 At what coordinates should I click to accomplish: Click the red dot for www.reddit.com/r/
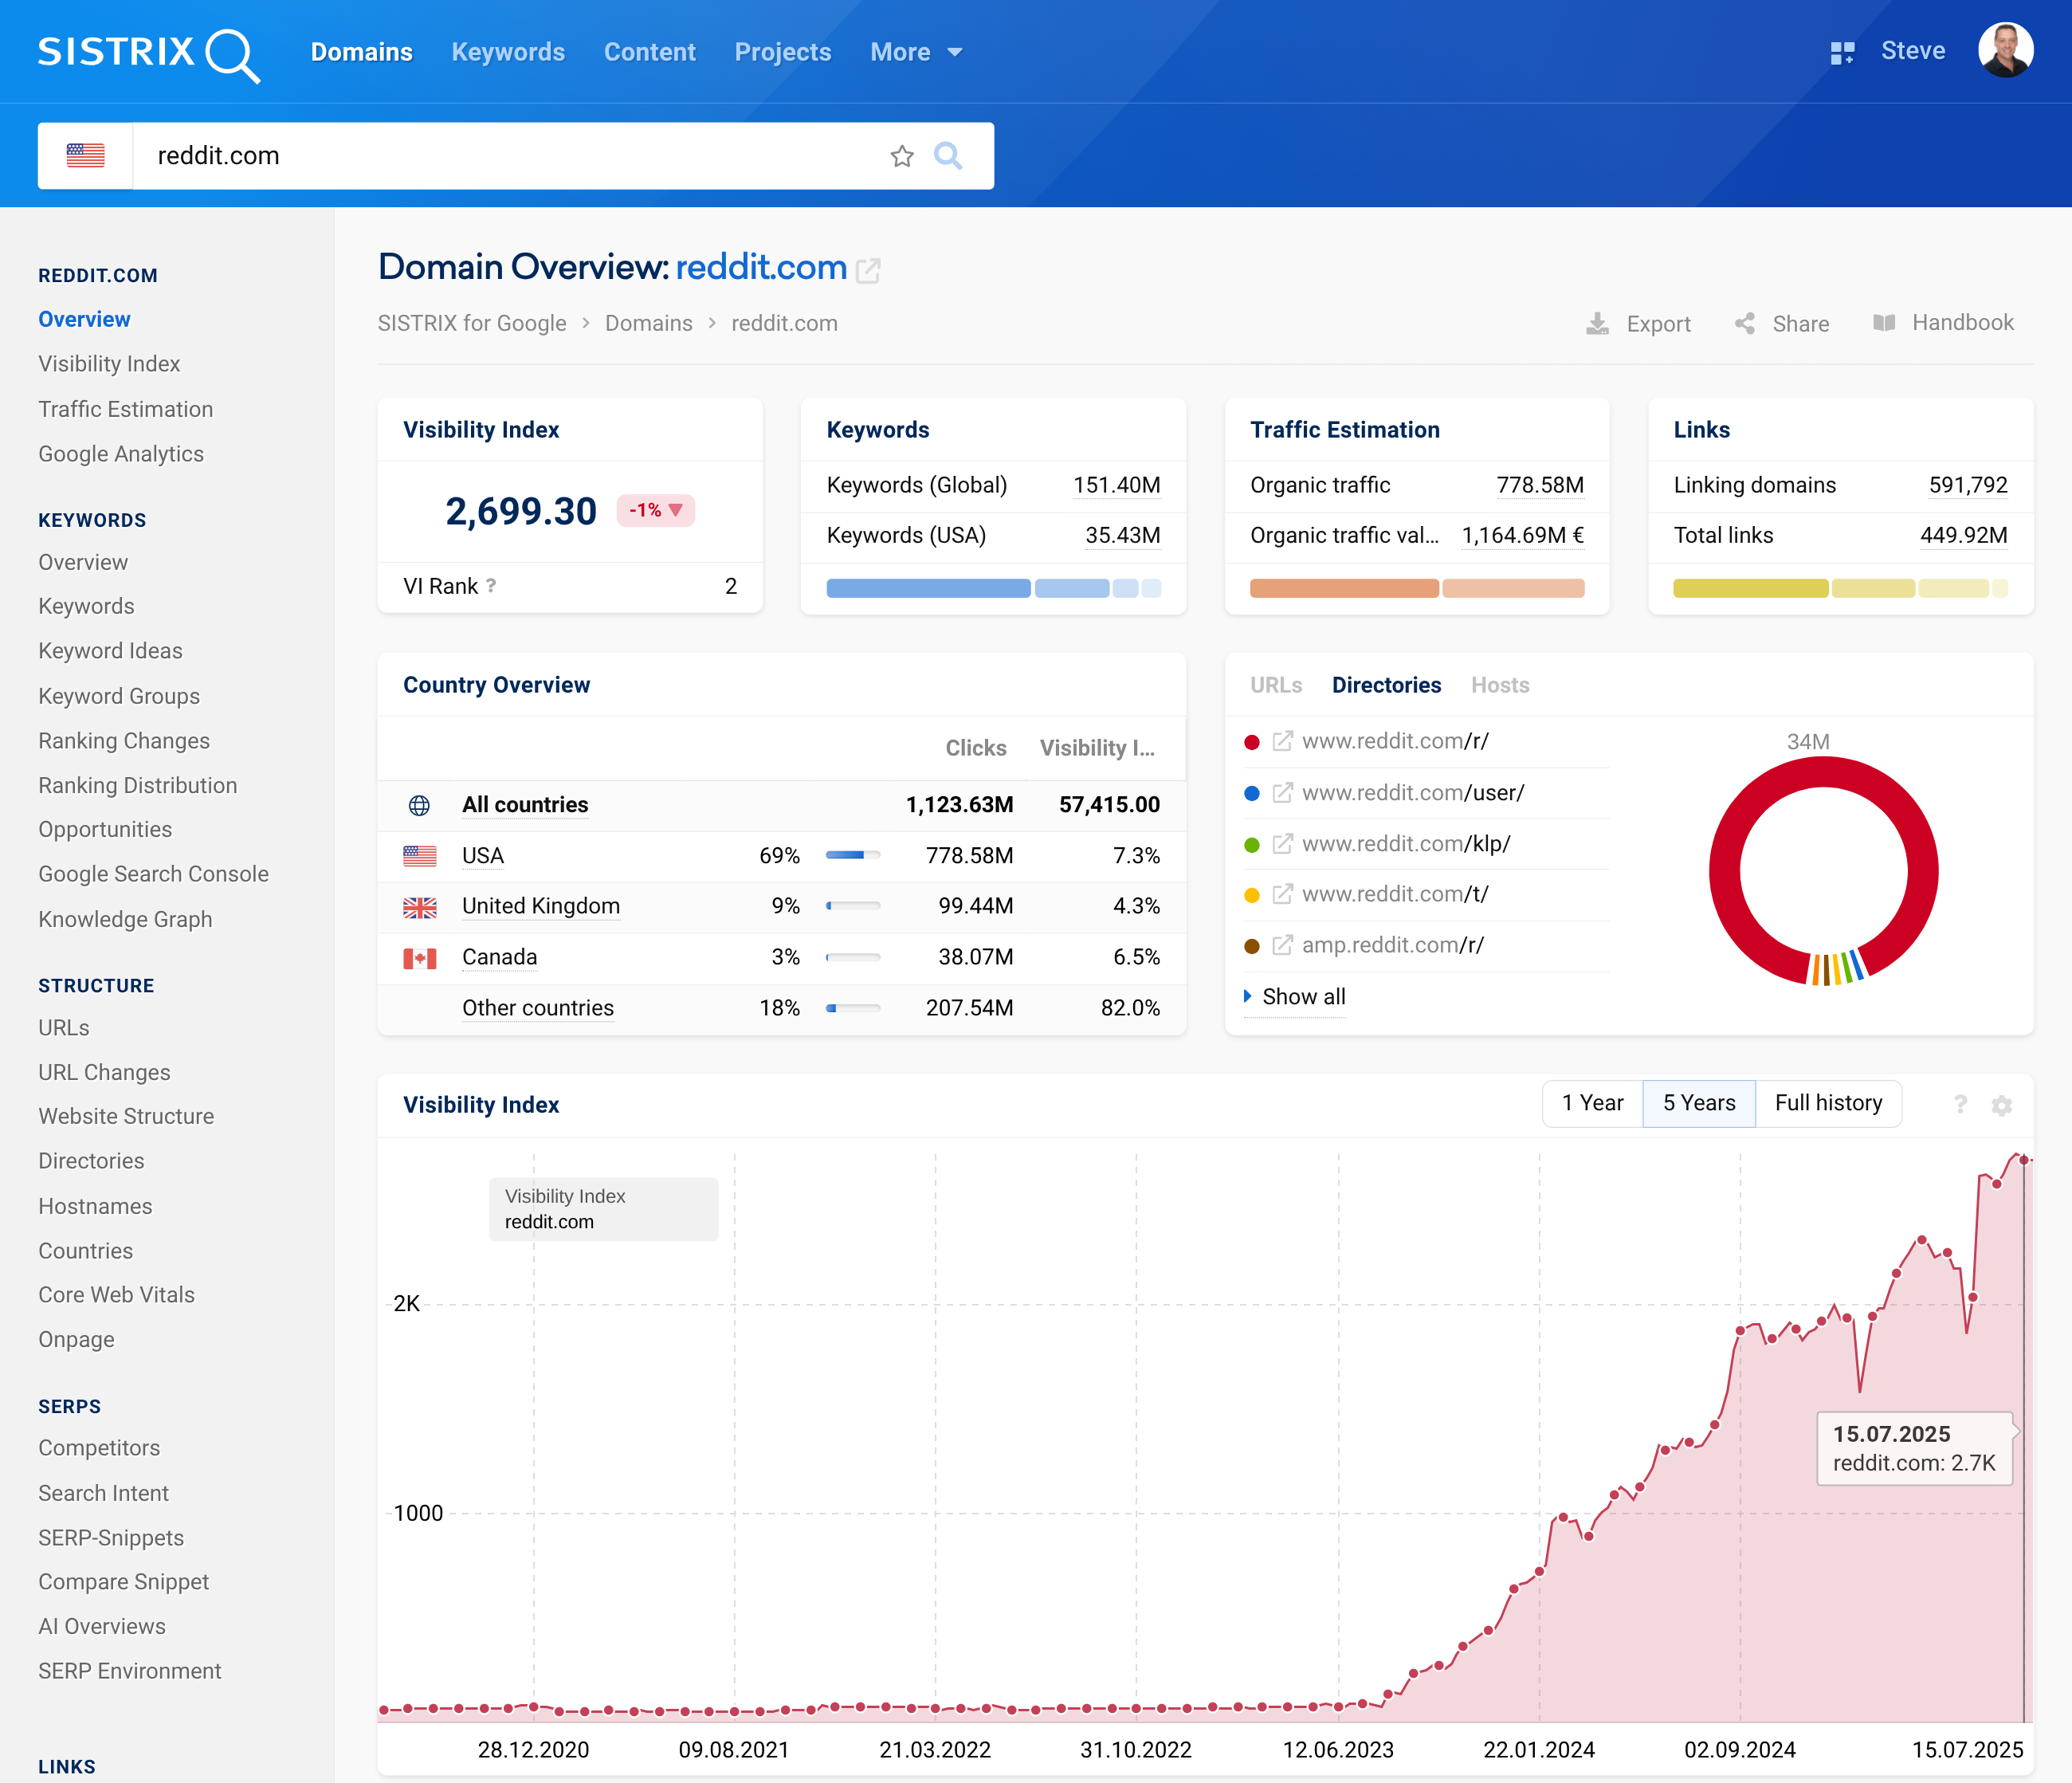1251,742
